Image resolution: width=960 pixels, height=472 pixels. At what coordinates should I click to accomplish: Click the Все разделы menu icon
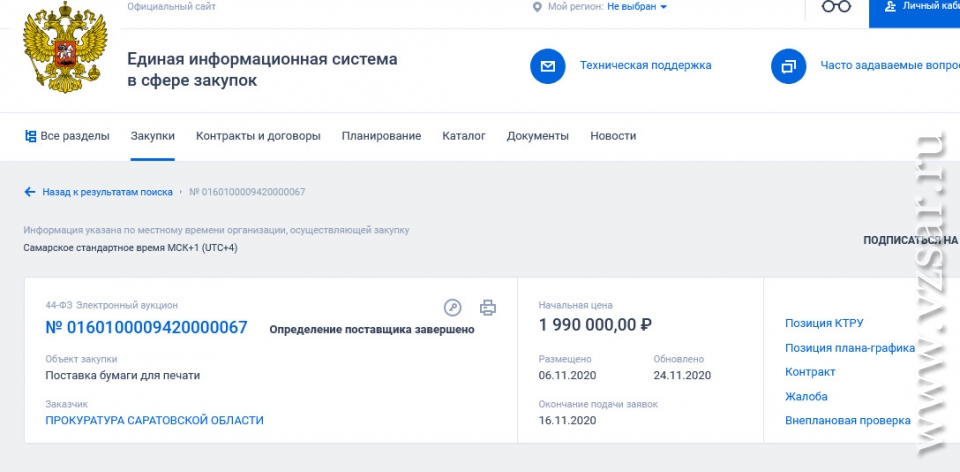[30, 136]
